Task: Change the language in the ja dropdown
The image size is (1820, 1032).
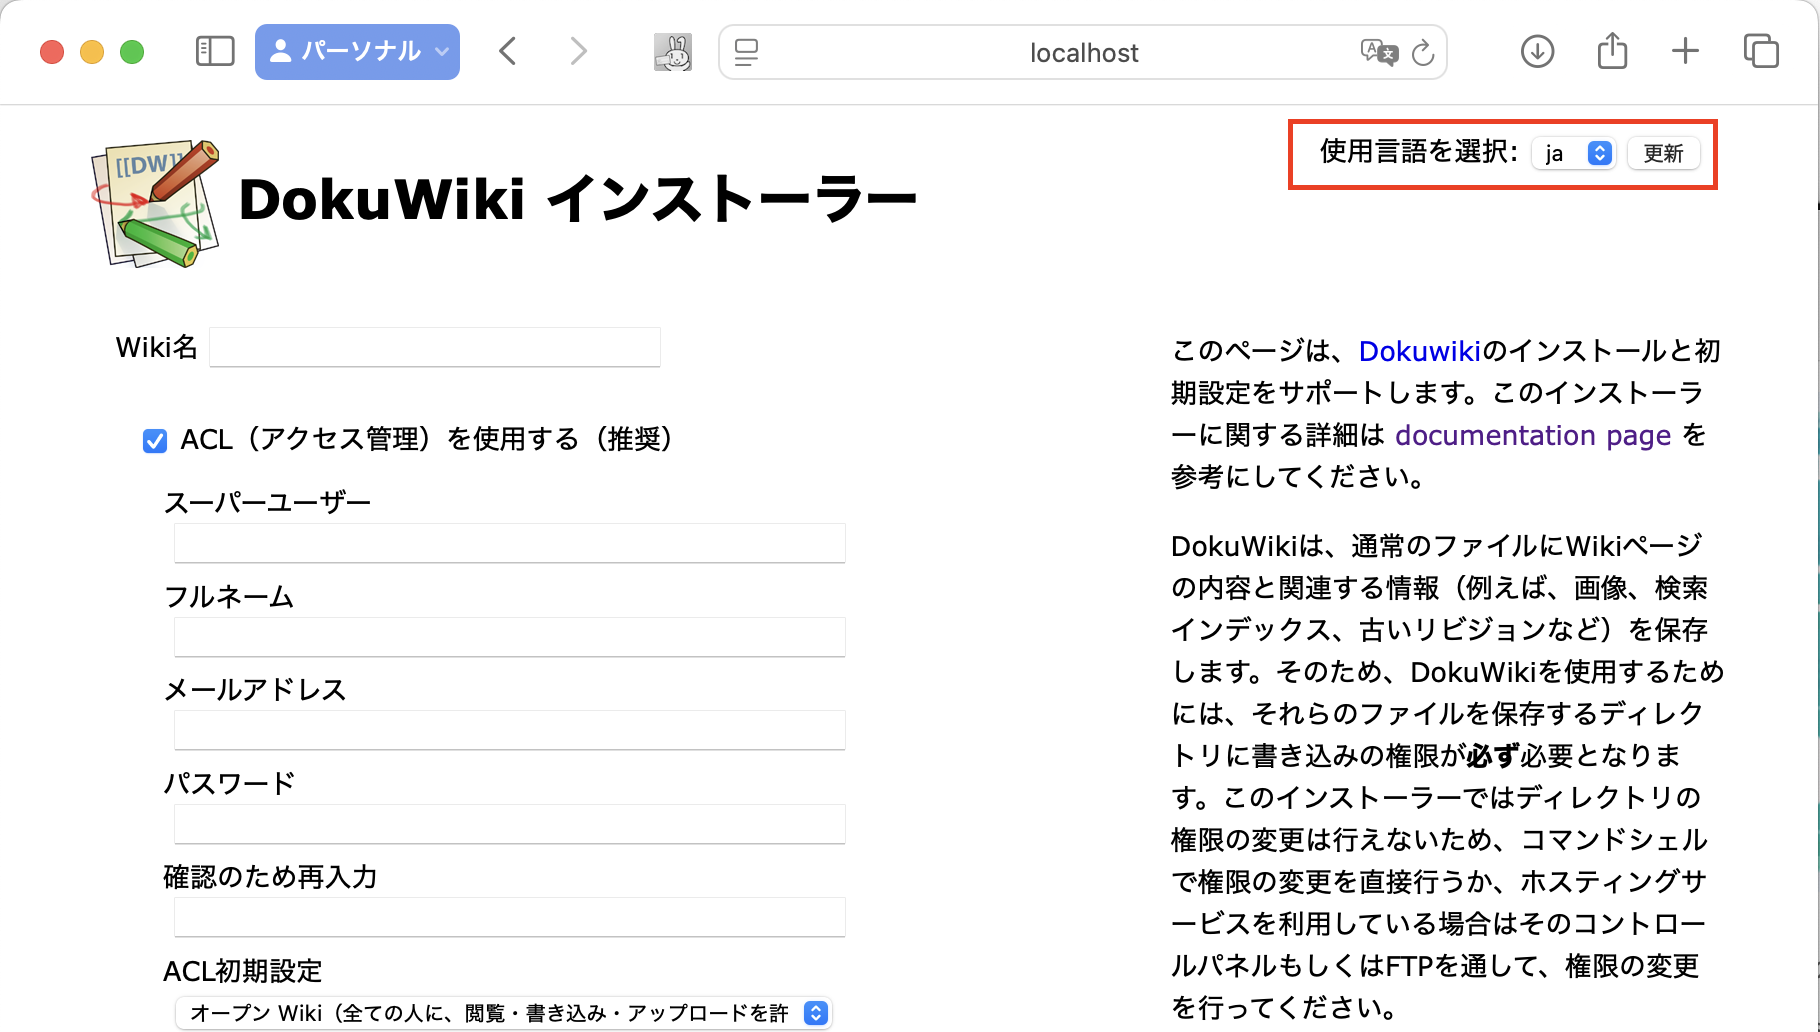Action: pyautogui.click(x=1573, y=153)
